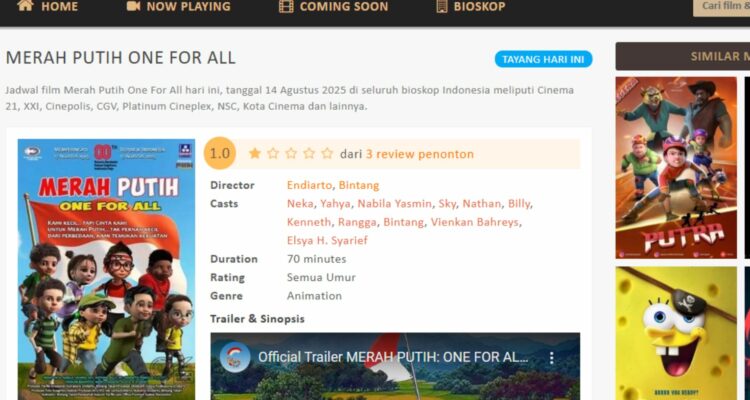
Task: Open cast member Vienkan Bahreys link
Action: pos(474,222)
